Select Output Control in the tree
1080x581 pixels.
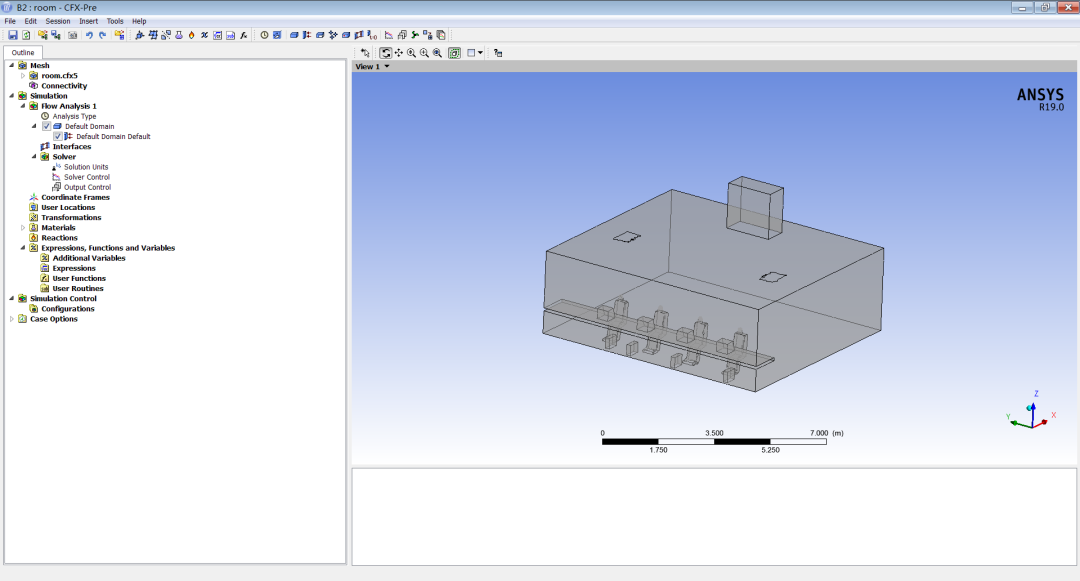click(87, 187)
